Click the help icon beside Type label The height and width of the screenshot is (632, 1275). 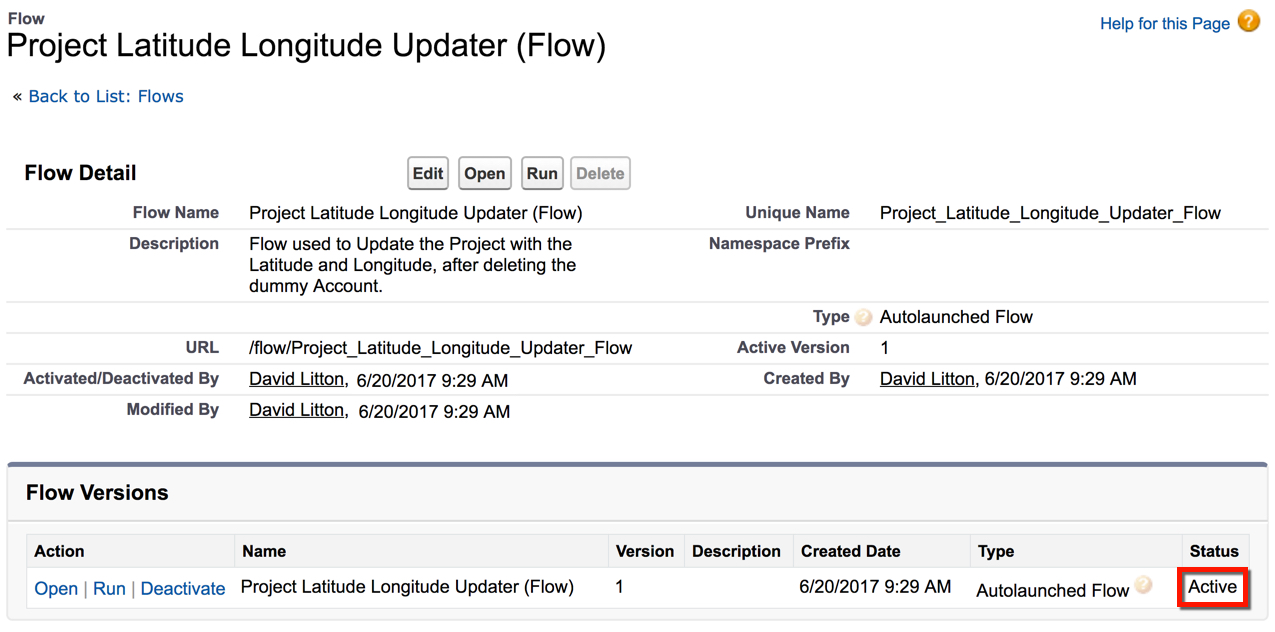point(864,317)
